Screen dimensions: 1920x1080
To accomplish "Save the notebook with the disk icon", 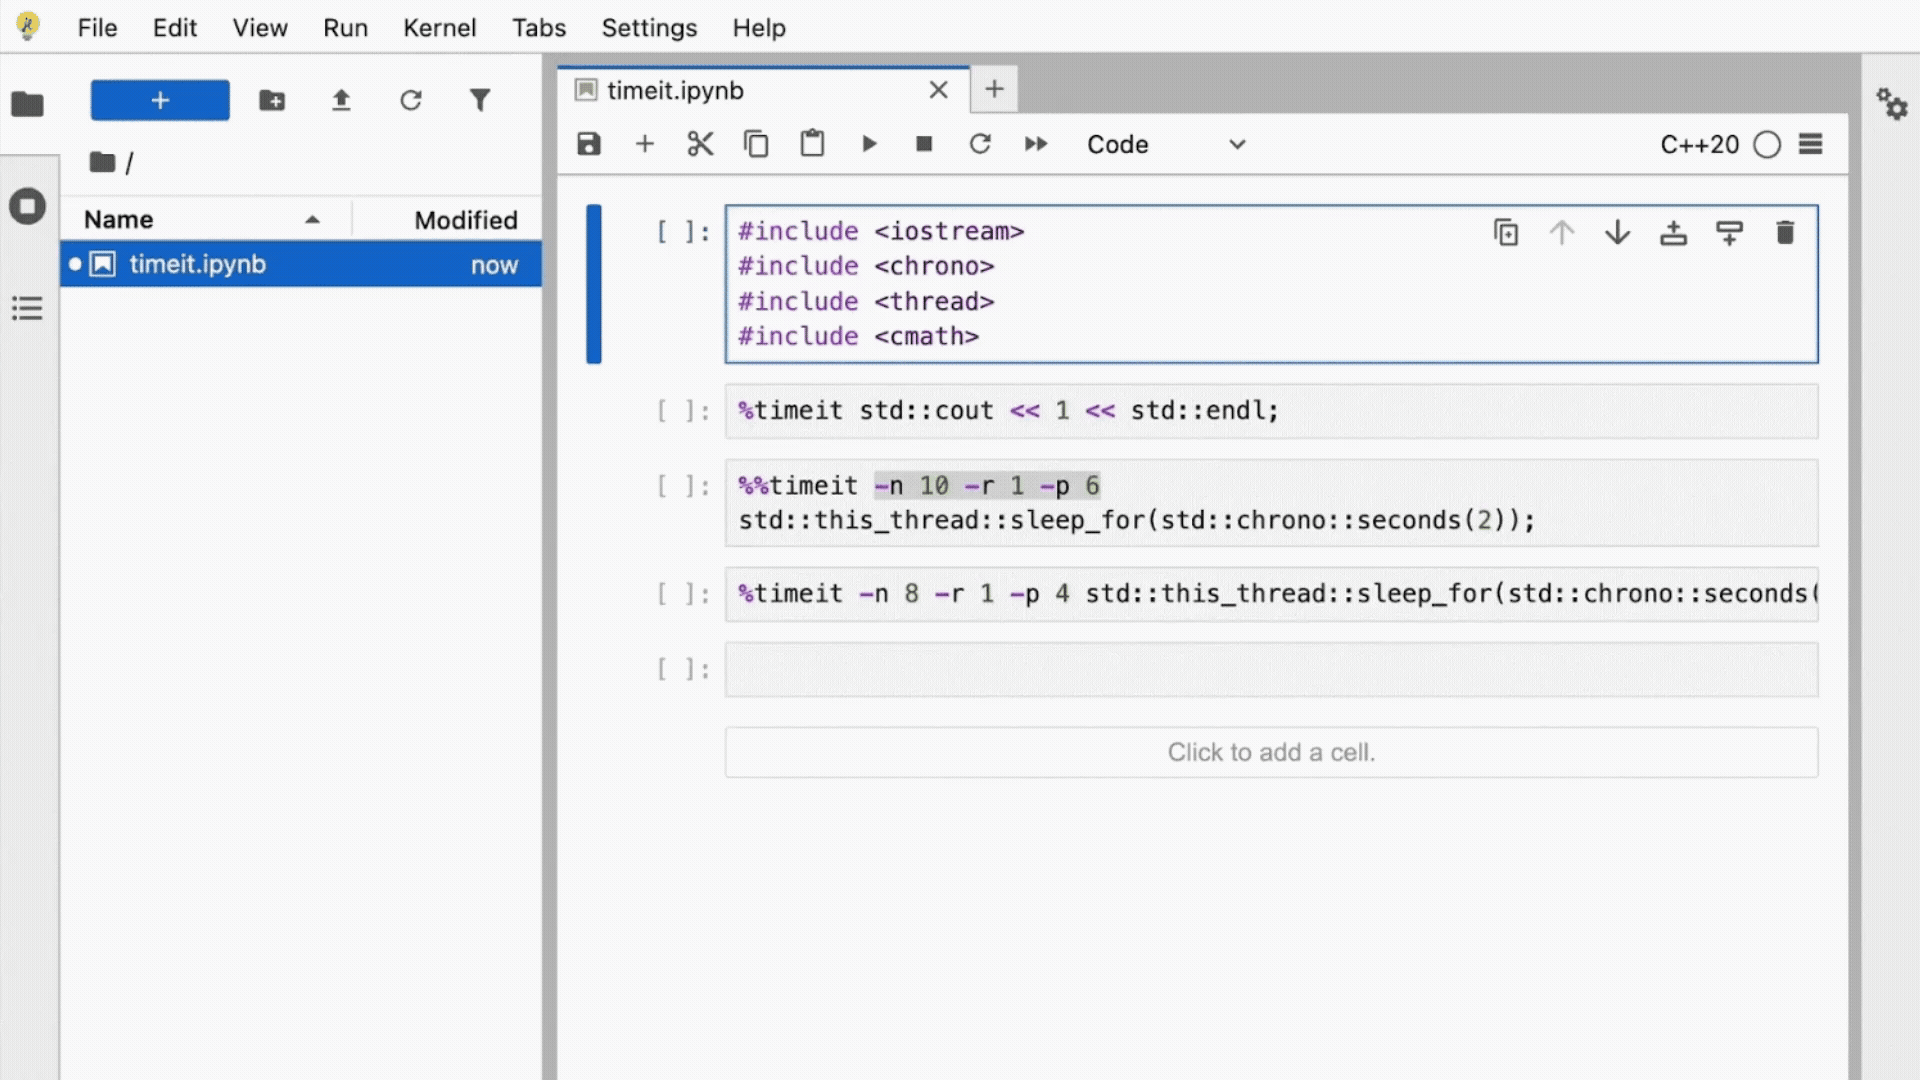I will (589, 144).
